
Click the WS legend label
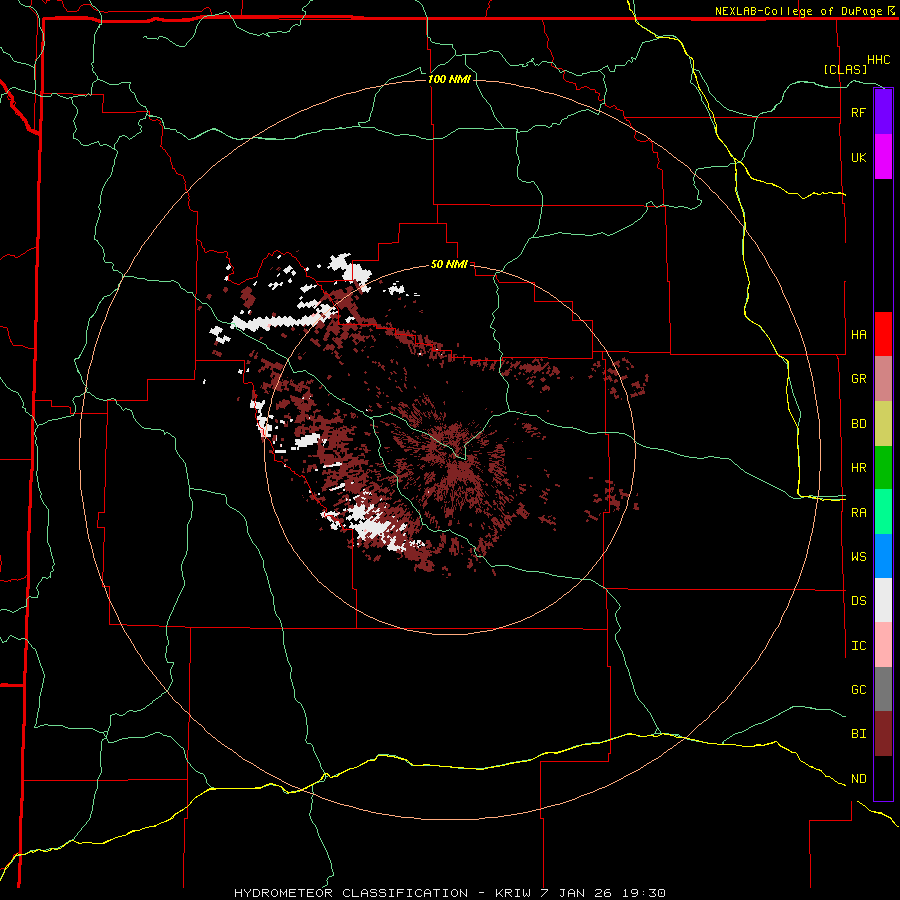[x=858, y=556]
